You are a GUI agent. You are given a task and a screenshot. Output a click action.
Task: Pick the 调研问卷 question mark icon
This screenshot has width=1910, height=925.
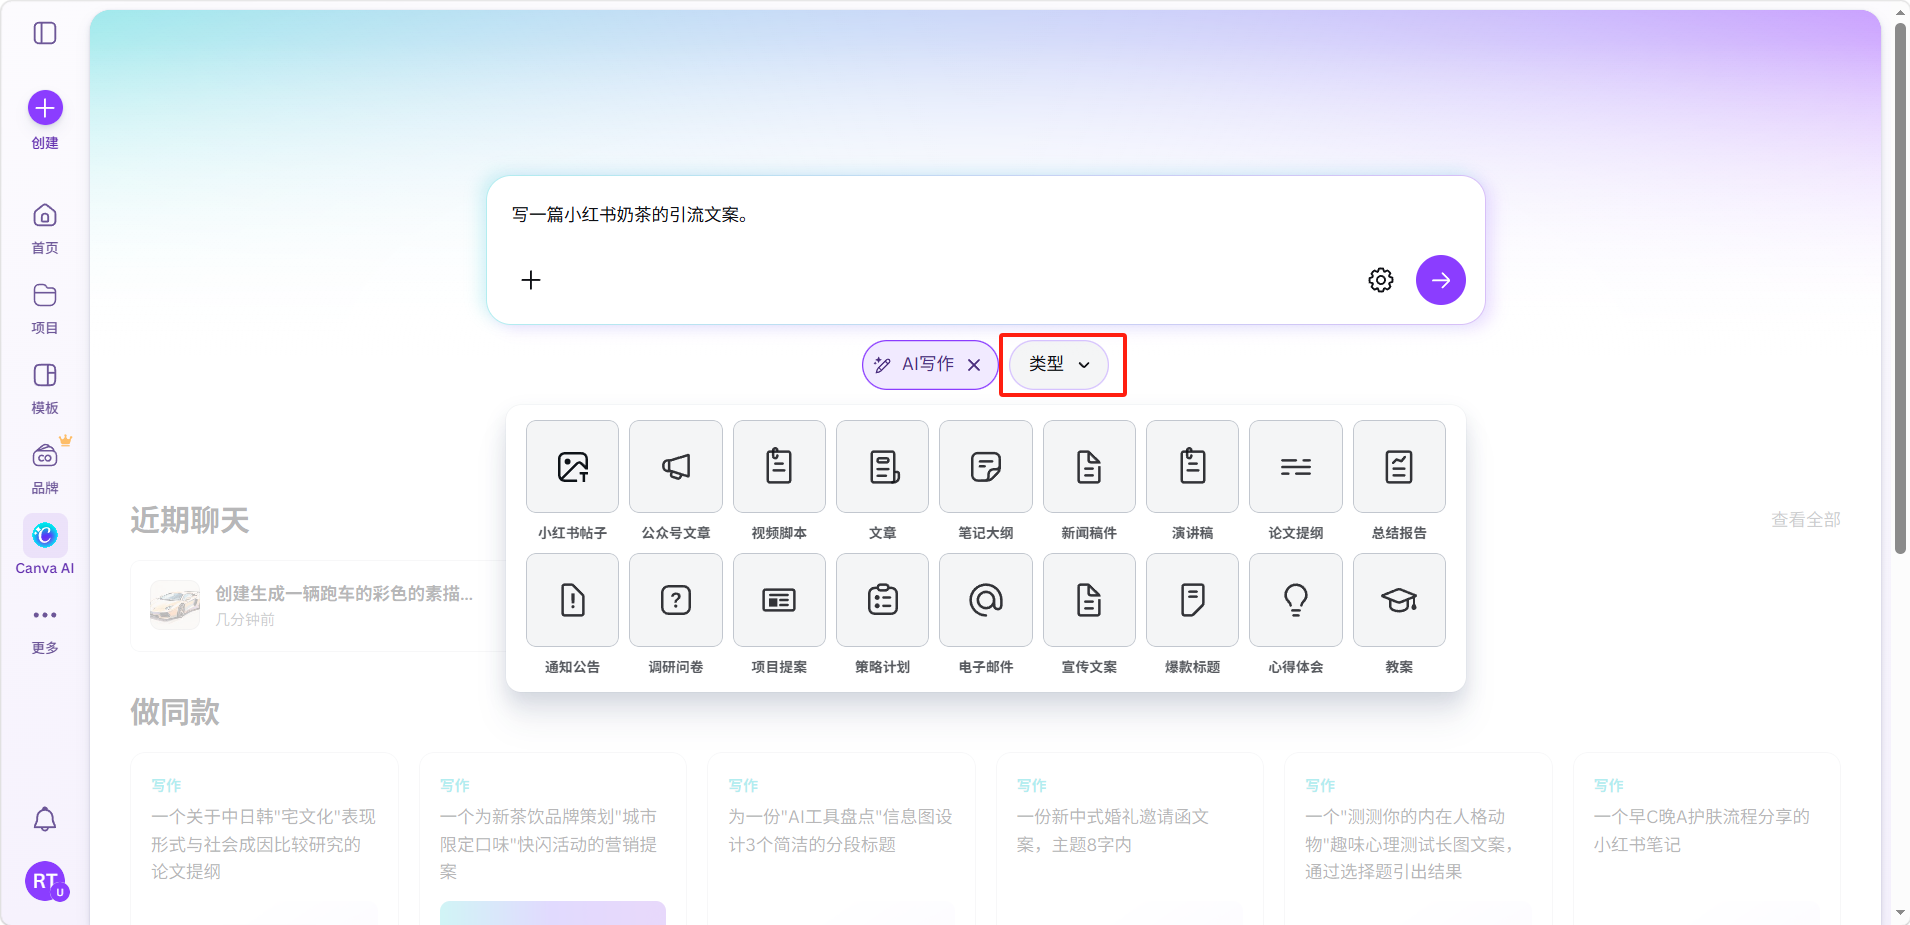(676, 600)
